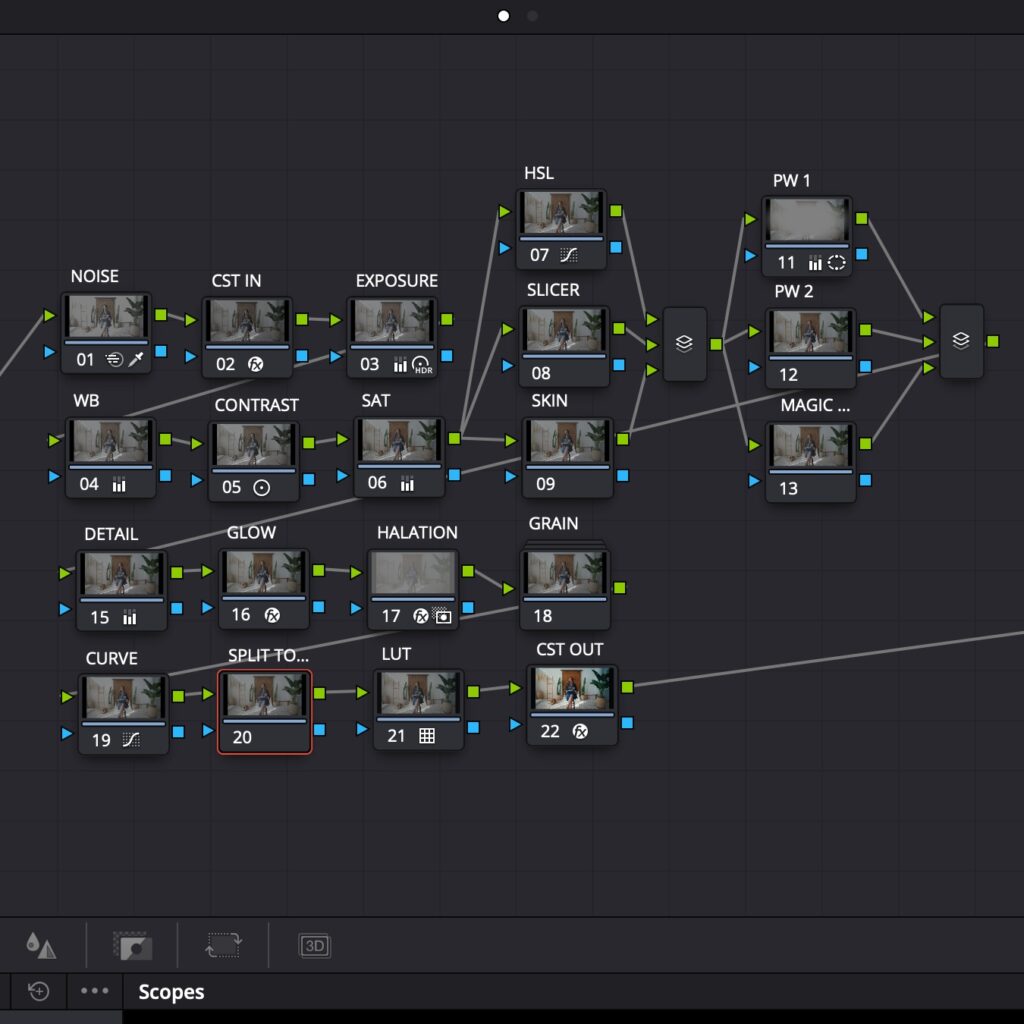Open the 3D stereoscopic palette icon
The height and width of the screenshot is (1024, 1024).
(314, 945)
